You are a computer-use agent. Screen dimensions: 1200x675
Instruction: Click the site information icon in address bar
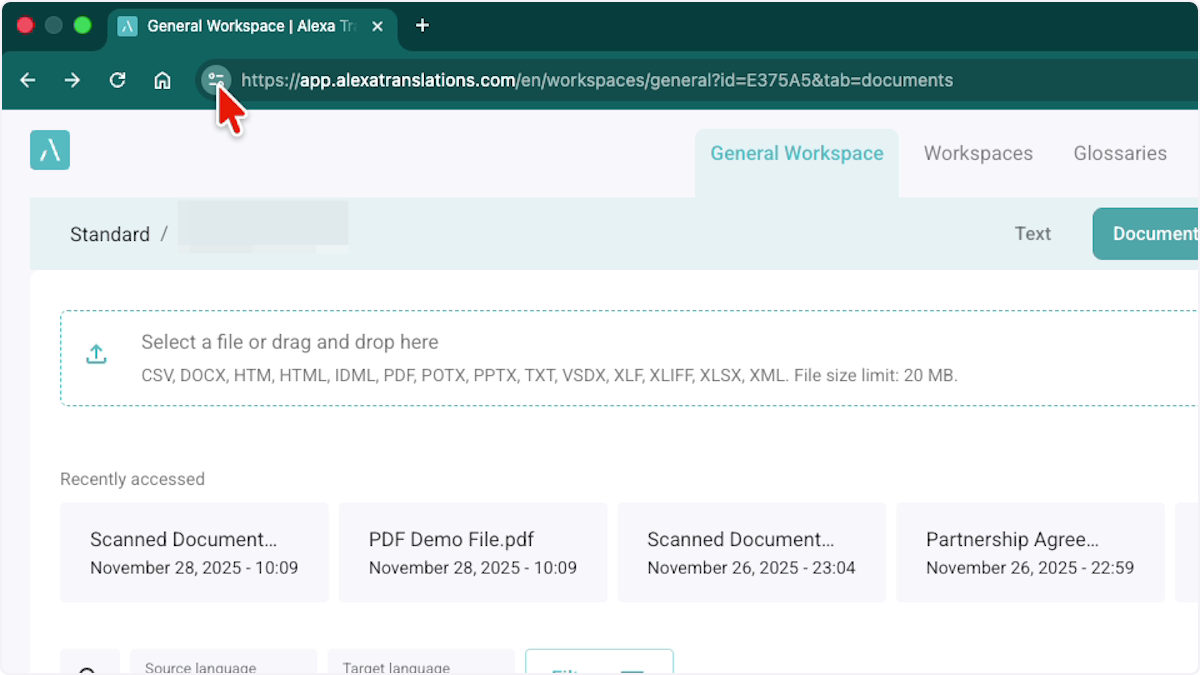click(216, 80)
